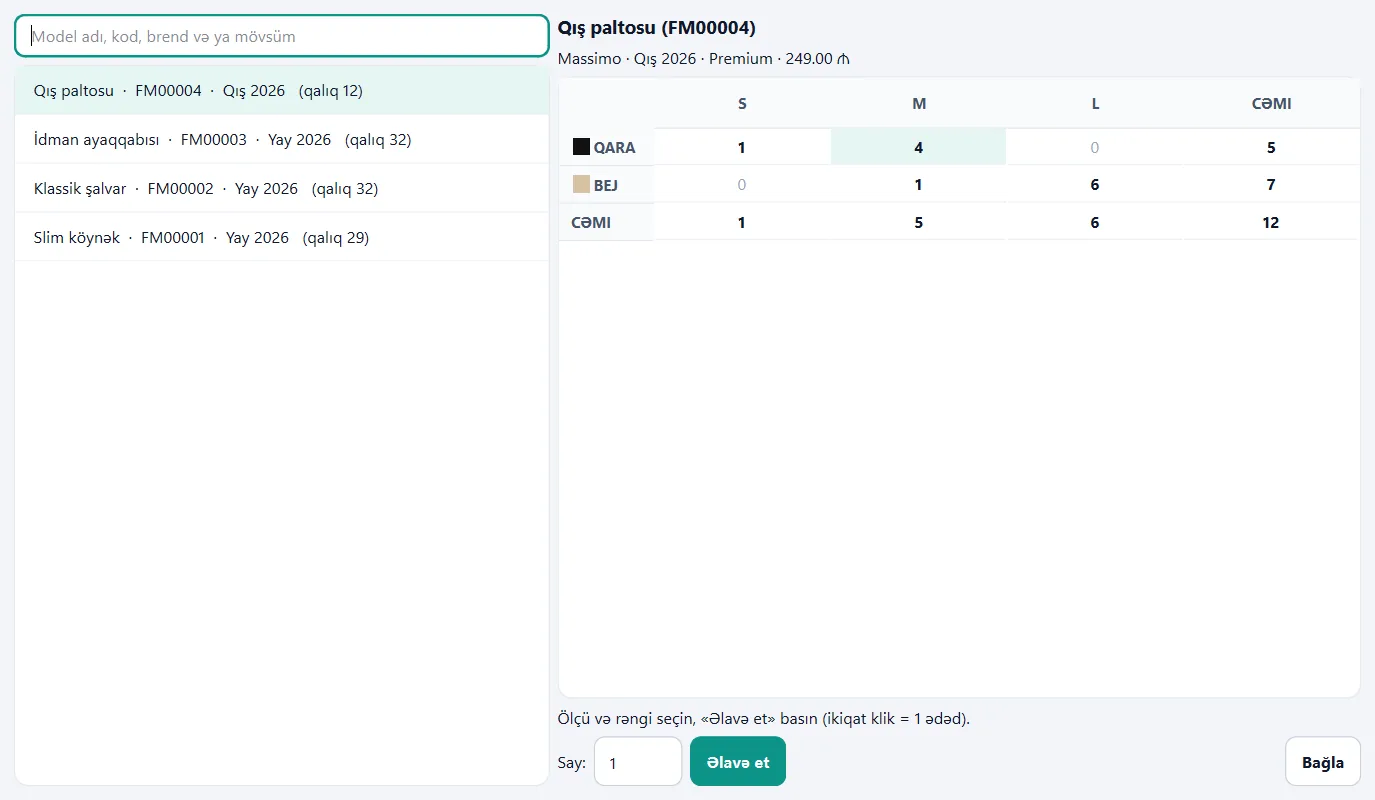Viewport: 1375px width, 800px height.
Task: Click the beige BEJ color swatch
Action: coord(581,184)
